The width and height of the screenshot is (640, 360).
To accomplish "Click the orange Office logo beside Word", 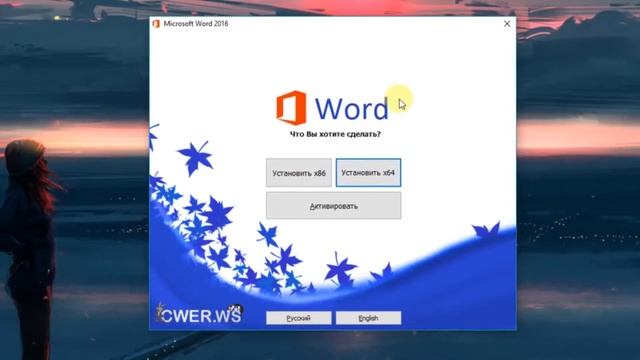I will pyautogui.click(x=291, y=108).
